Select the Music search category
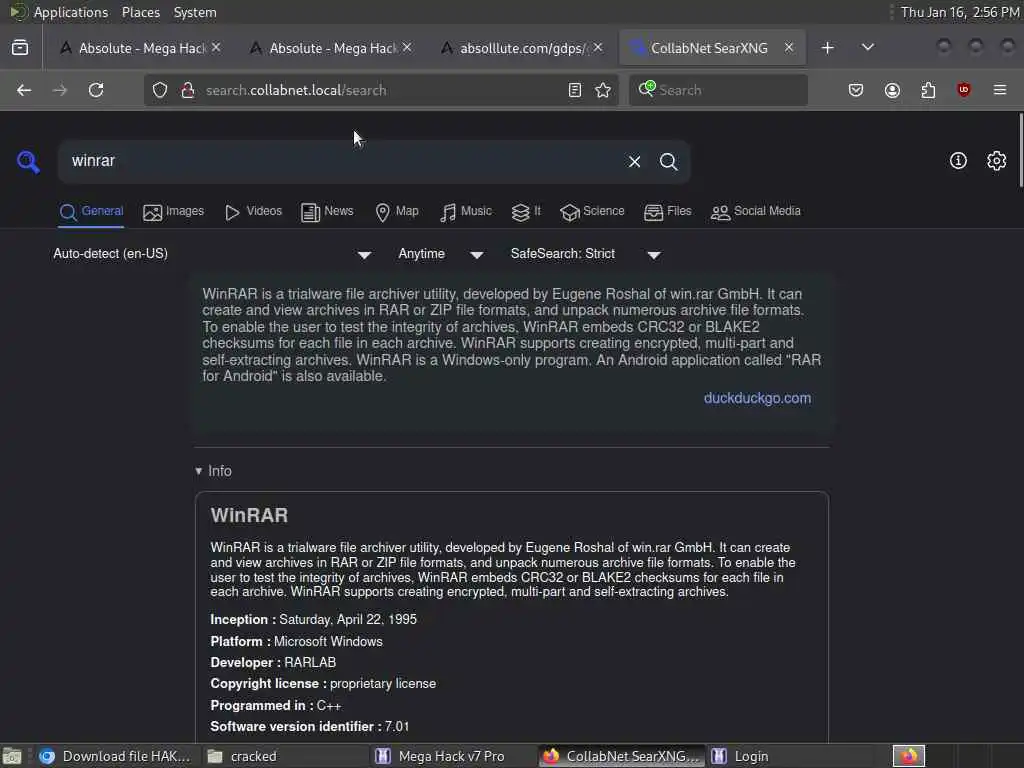1024x768 pixels. (466, 212)
